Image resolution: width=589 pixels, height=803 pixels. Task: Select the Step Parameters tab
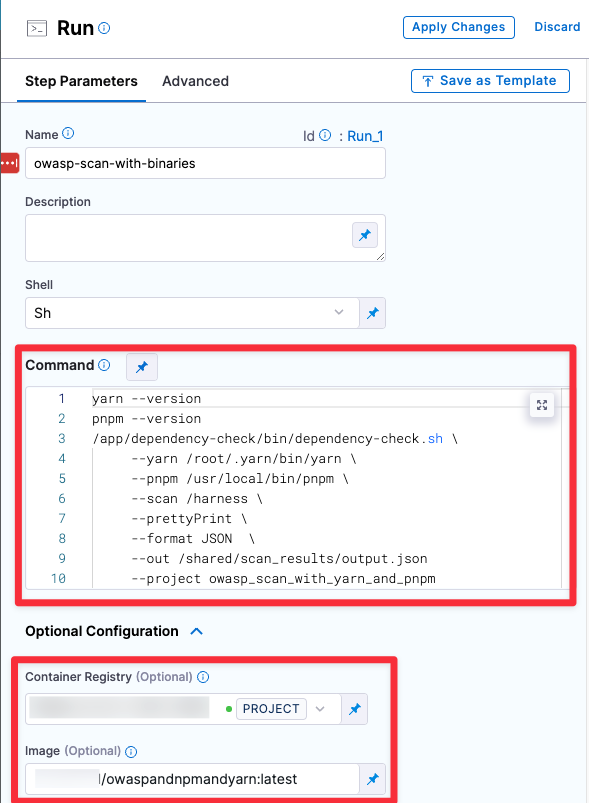pos(81,81)
